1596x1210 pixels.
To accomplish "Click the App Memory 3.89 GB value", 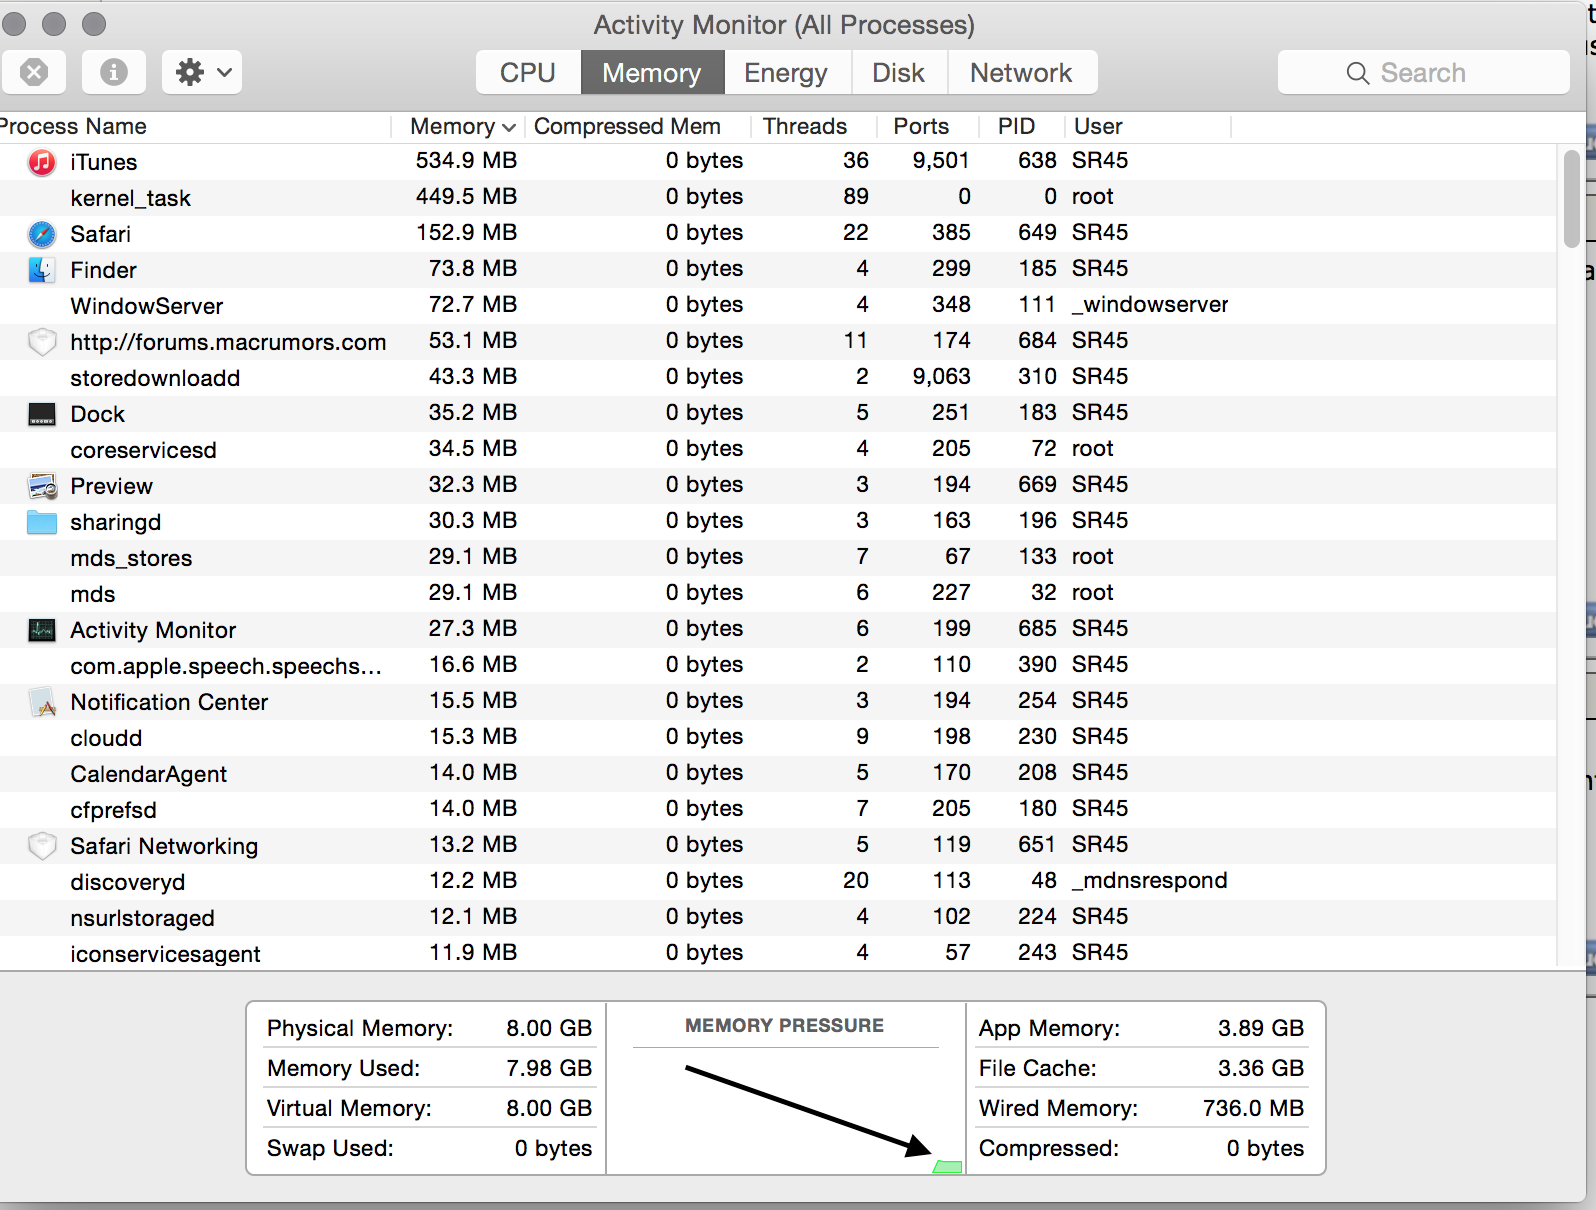I will coord(1260,1028).
